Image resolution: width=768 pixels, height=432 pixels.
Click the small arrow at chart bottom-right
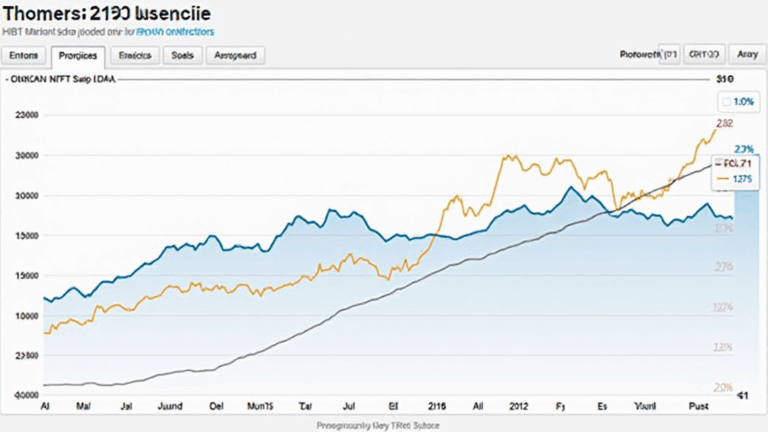pos(742,396)
